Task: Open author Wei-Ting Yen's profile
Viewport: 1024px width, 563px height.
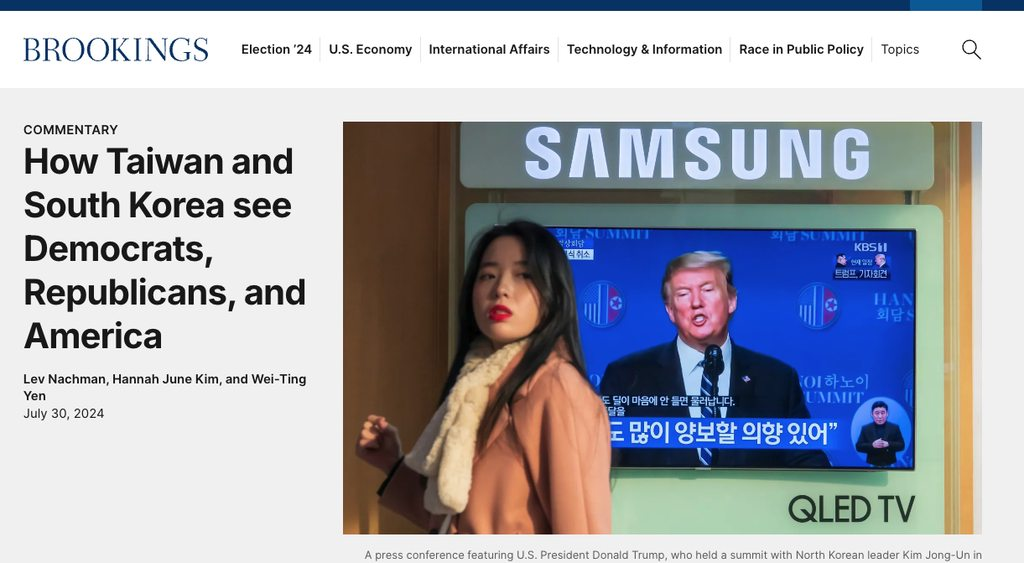Action: (165, 387)
